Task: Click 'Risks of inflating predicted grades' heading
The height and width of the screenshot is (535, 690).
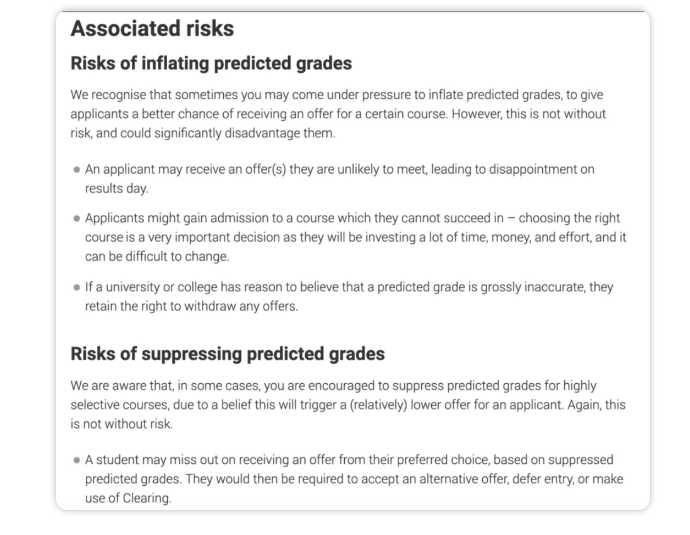Action: coord(211,63)
